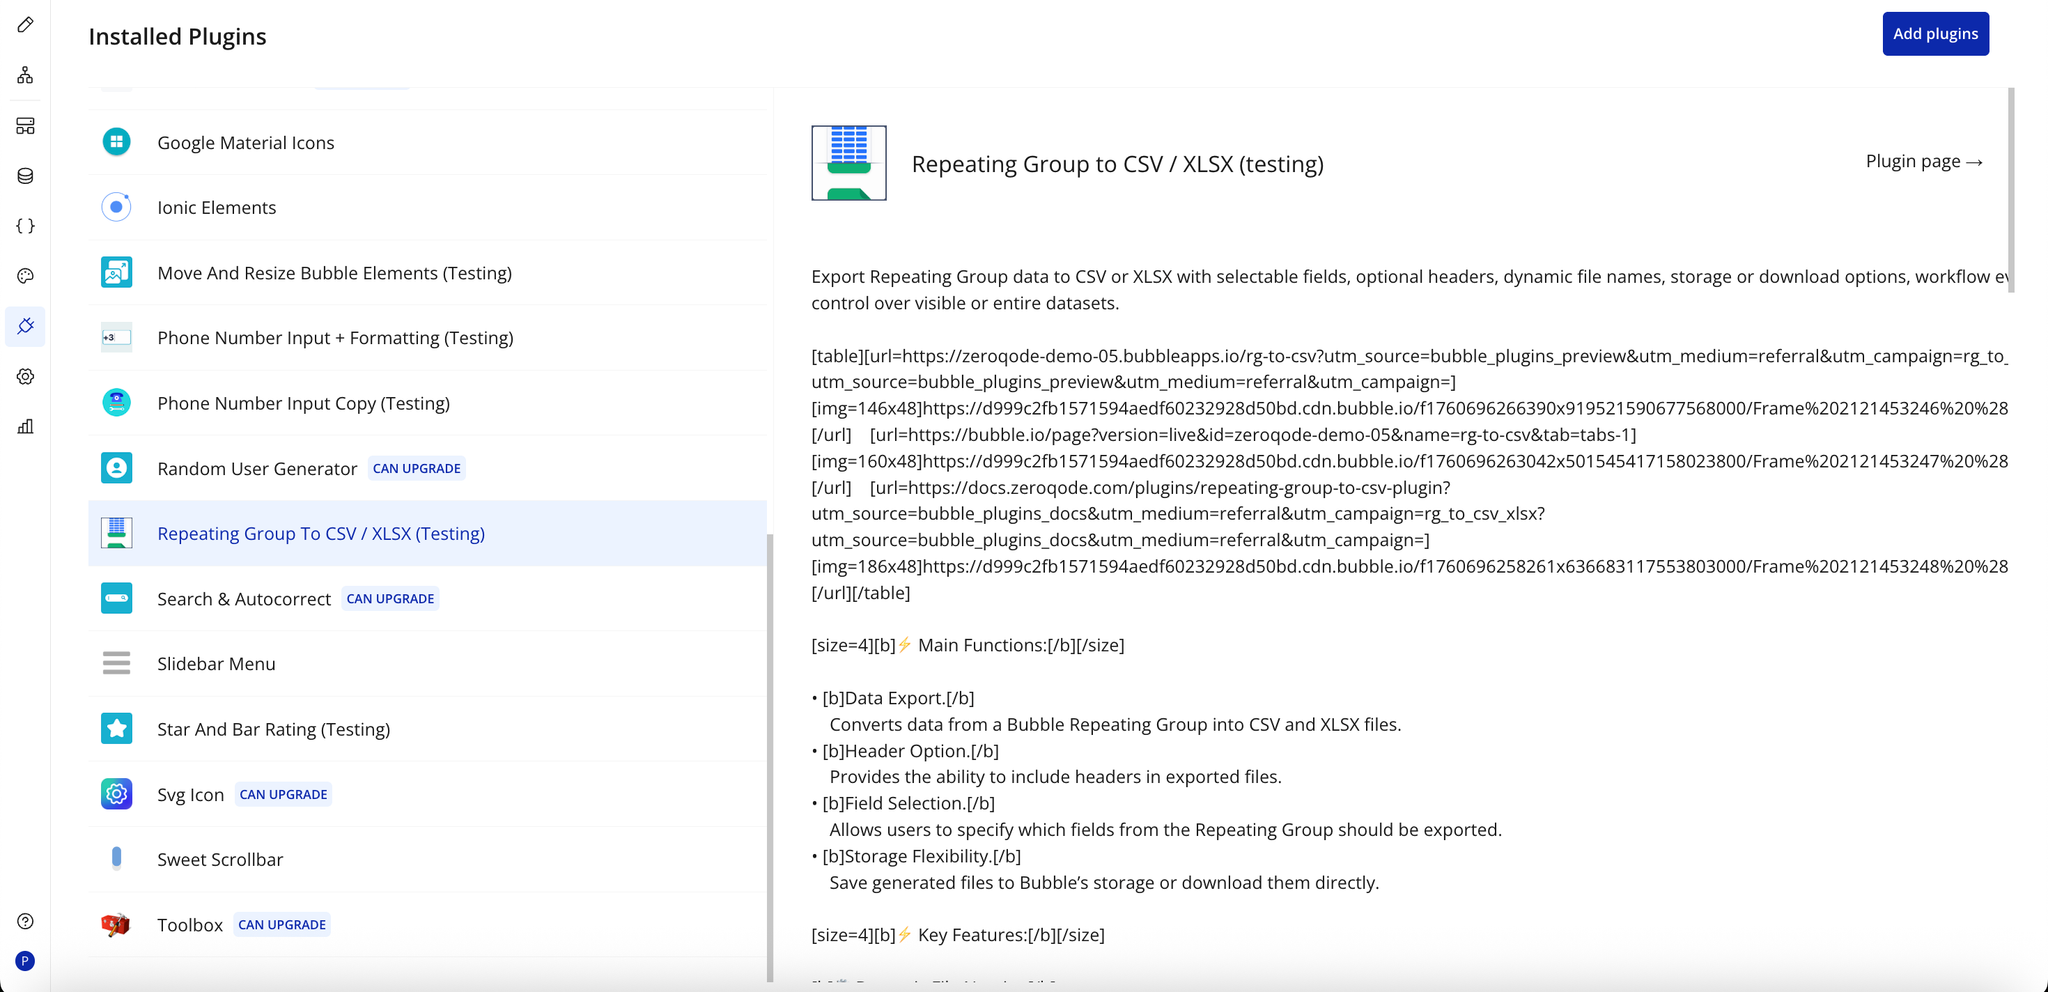Select the Ionic Elements plugin
Screen dimensions: 2048x992
[x=217, y=208]
